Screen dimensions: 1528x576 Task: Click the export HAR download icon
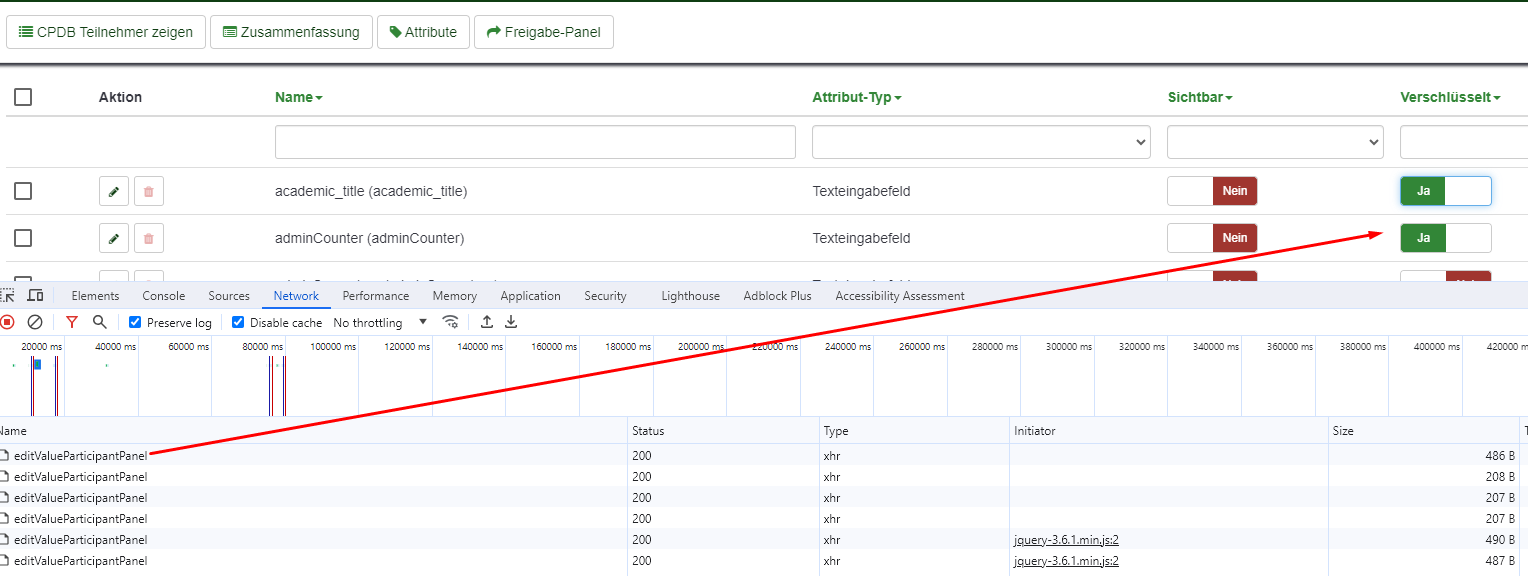point(511,322)
